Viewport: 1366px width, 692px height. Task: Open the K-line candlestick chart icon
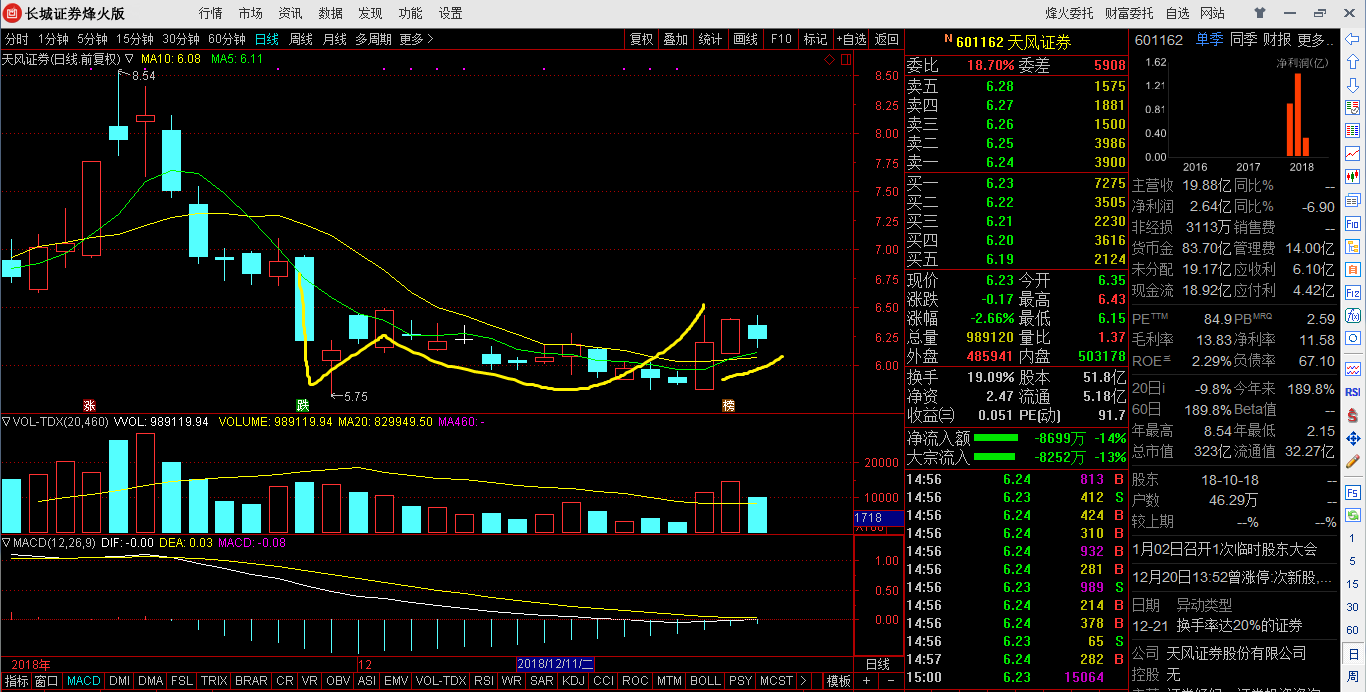pyautogui.click(x=1353, y=176)
